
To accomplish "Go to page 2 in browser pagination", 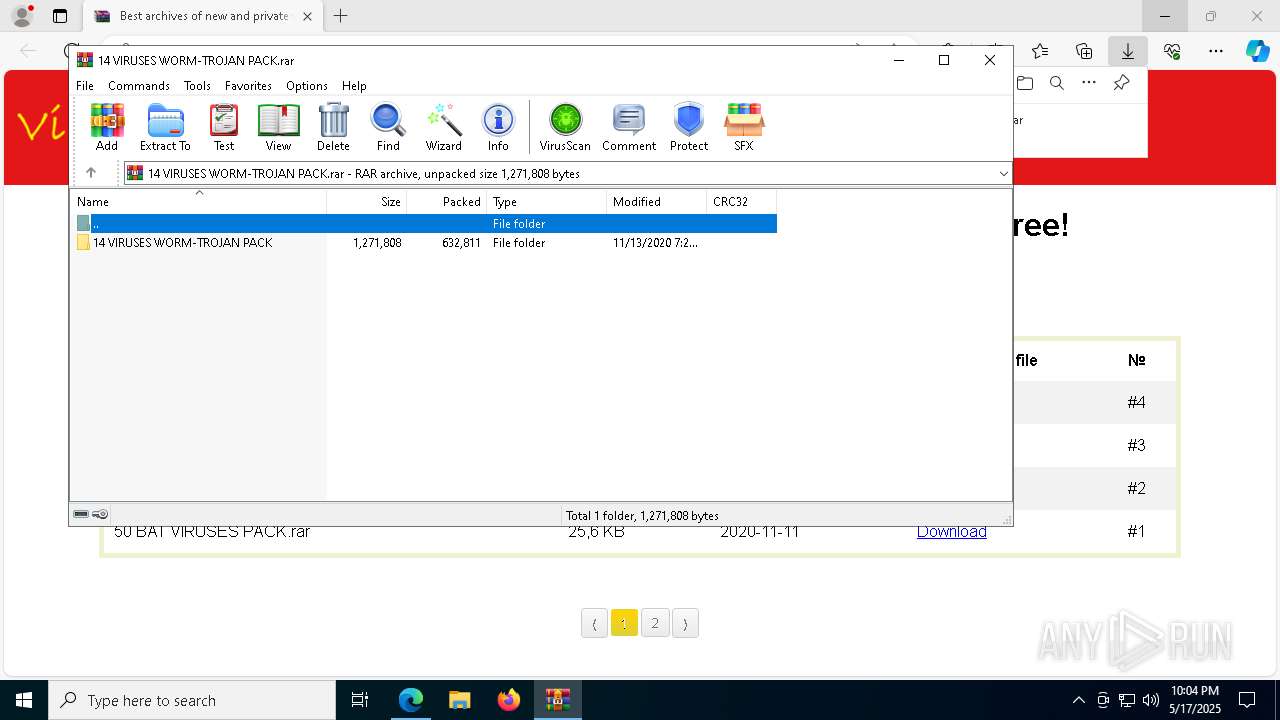I will click(655, 623).
